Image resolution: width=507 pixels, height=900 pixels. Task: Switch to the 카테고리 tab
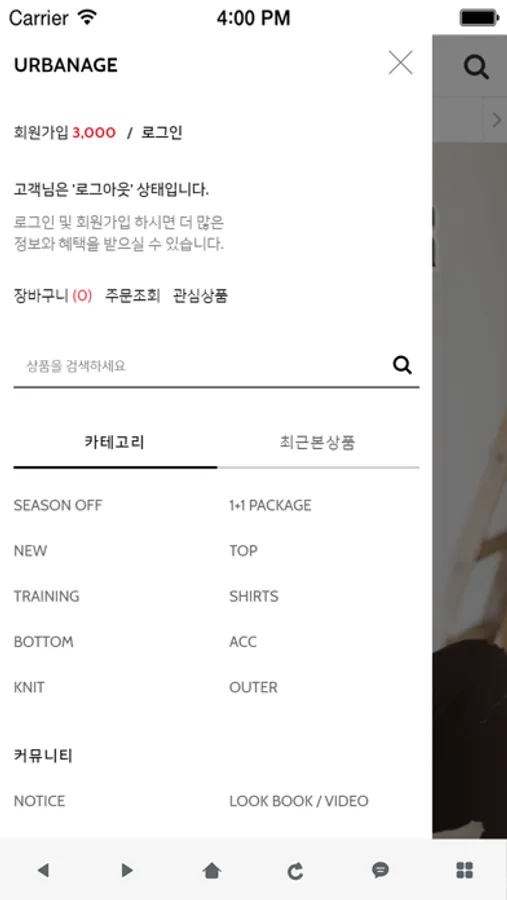click(115, 443)
